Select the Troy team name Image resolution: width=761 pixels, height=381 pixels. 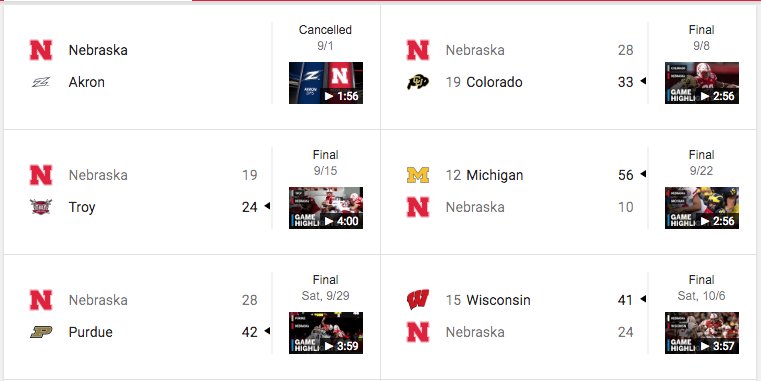coord(82,207)
